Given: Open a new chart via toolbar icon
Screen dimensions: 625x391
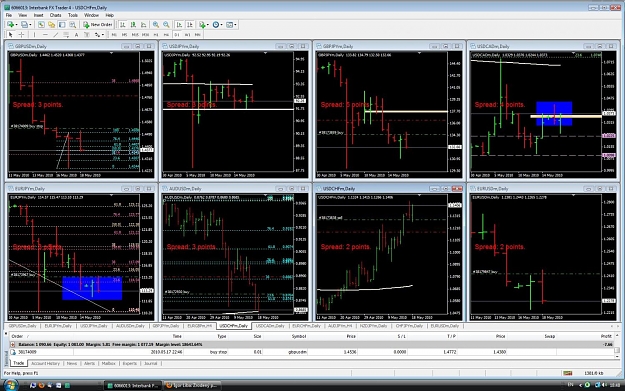Looking at the screenshot, I should click(x=10, y=25).
